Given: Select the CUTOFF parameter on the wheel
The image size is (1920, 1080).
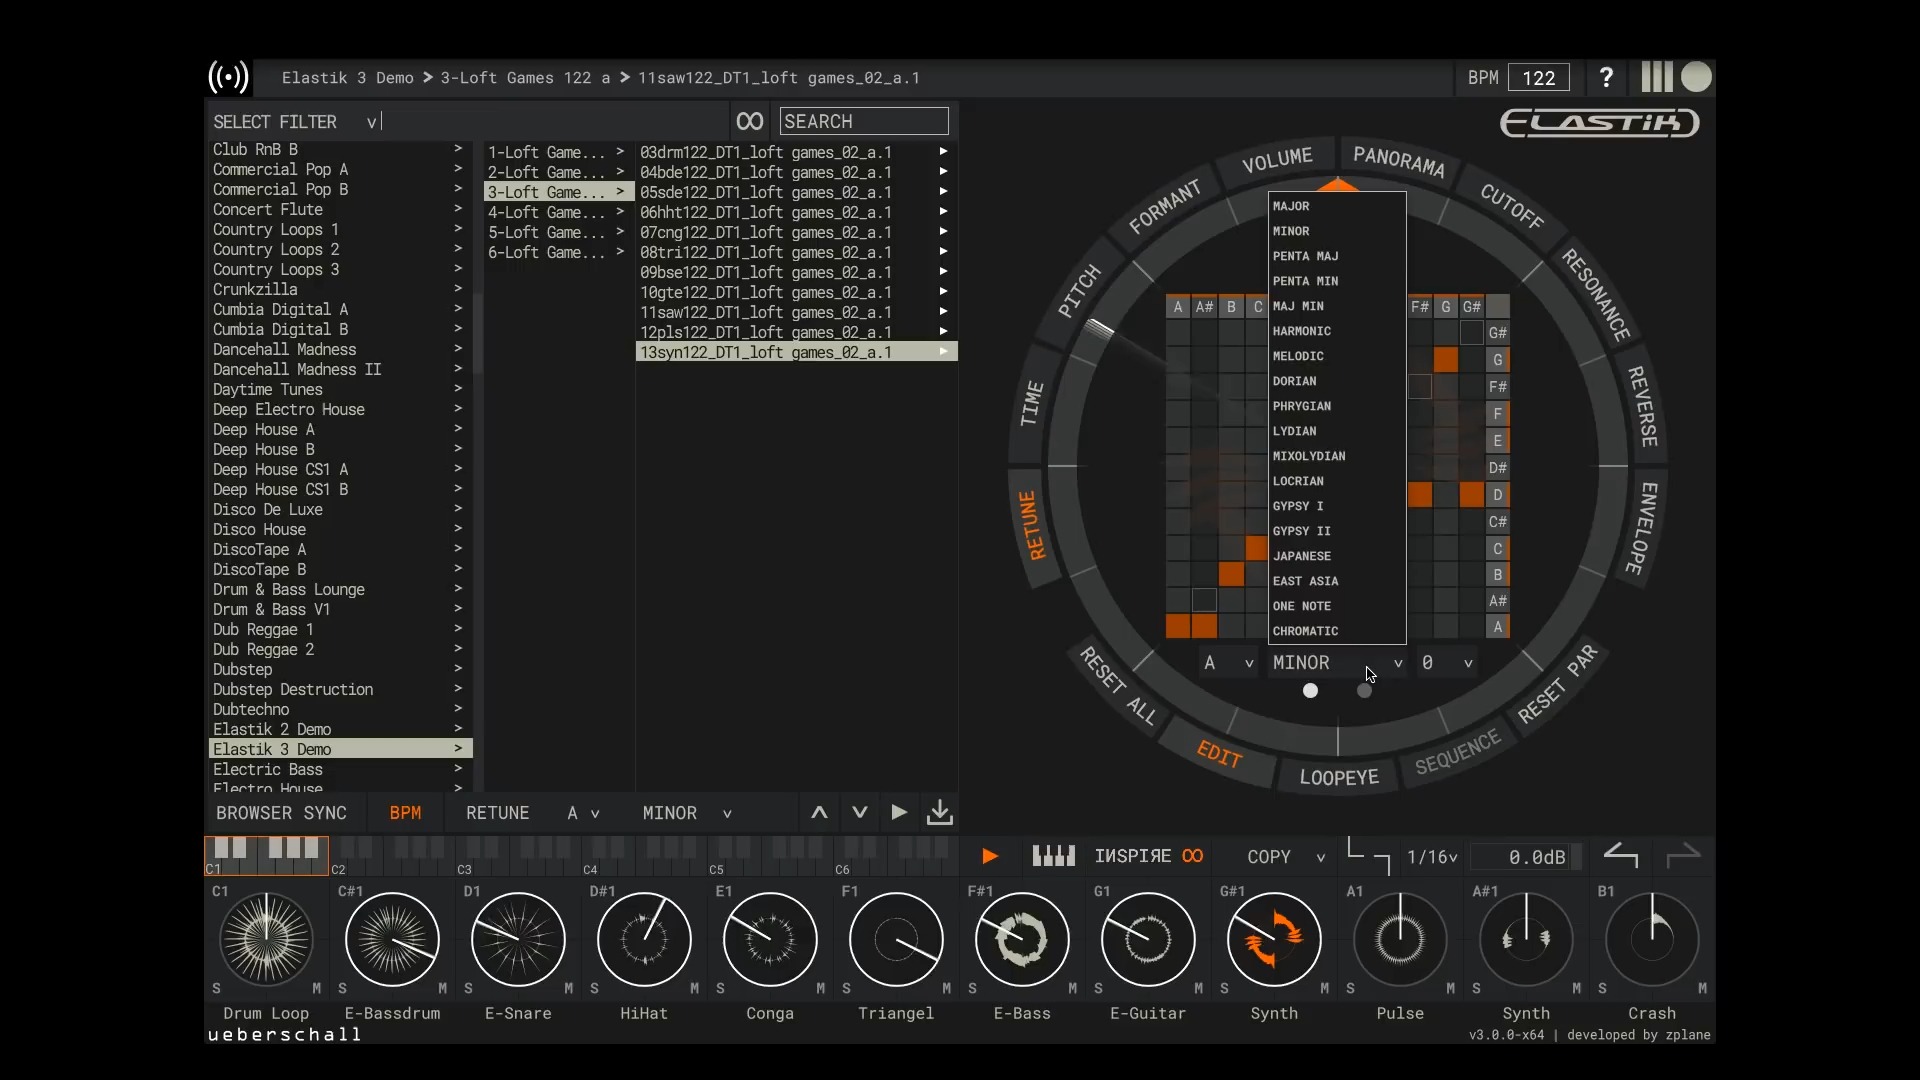Looking at the screenshot, I should pos(1511,207).
